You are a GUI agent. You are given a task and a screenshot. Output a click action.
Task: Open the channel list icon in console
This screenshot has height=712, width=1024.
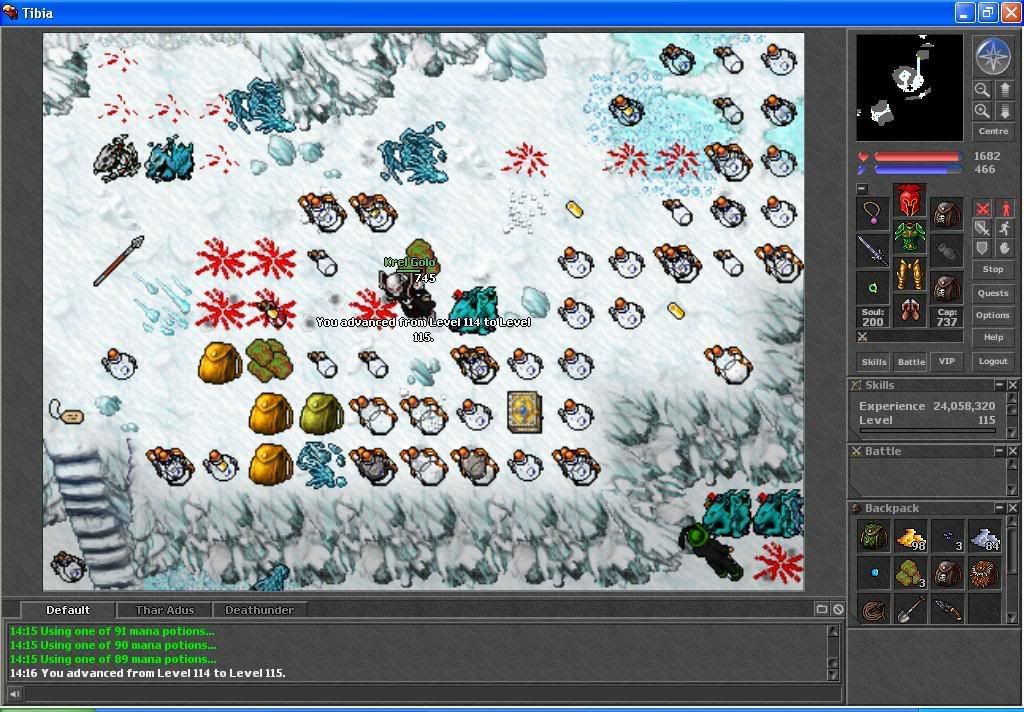click(822, 609)
